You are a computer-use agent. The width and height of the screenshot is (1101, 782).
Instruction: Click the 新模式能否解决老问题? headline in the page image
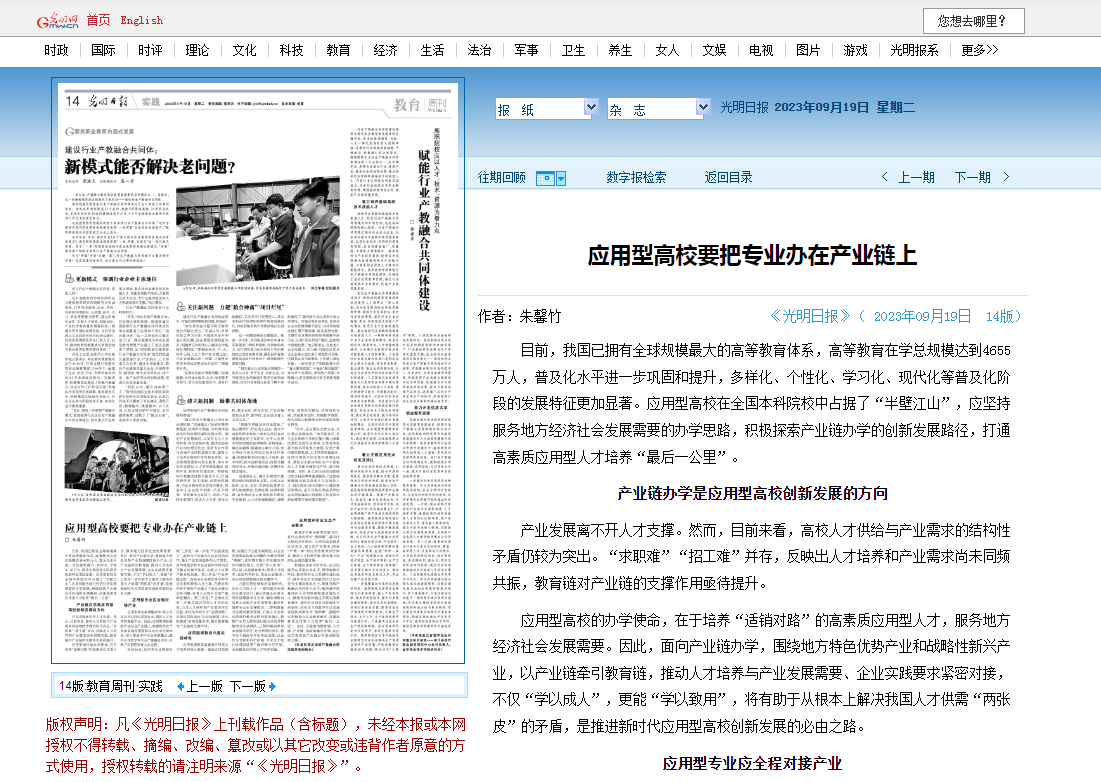(x=150, y=166)
